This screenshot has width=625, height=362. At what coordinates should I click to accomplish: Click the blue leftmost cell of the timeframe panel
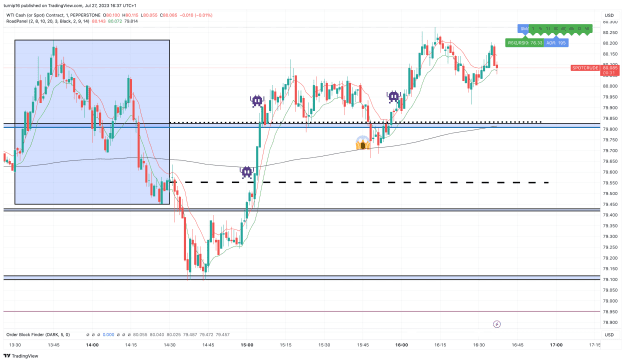(524, 29)
